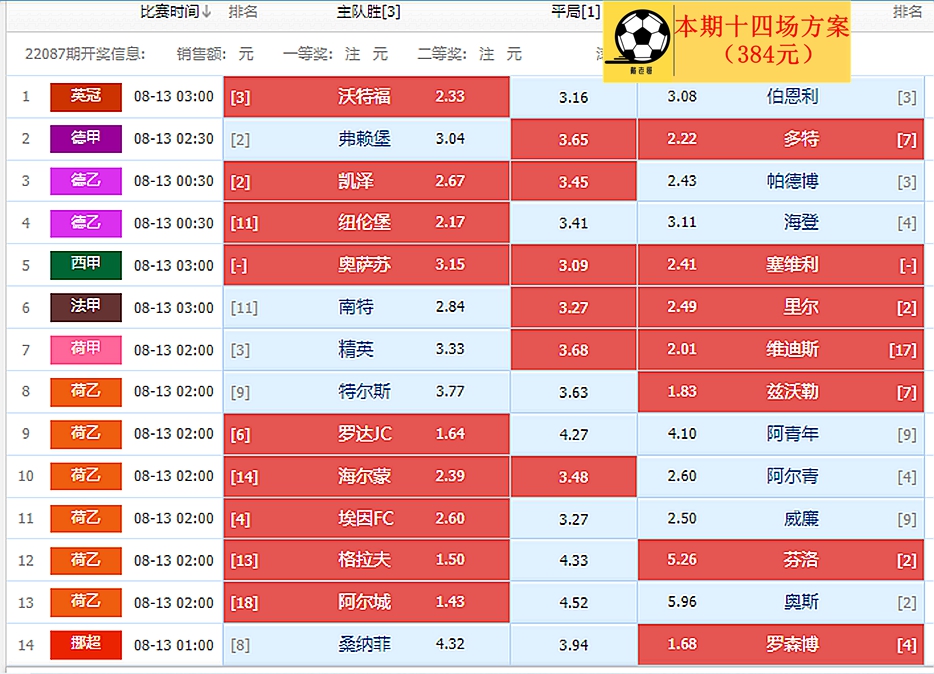Click the 法甲 league badge

pos(85,307)
